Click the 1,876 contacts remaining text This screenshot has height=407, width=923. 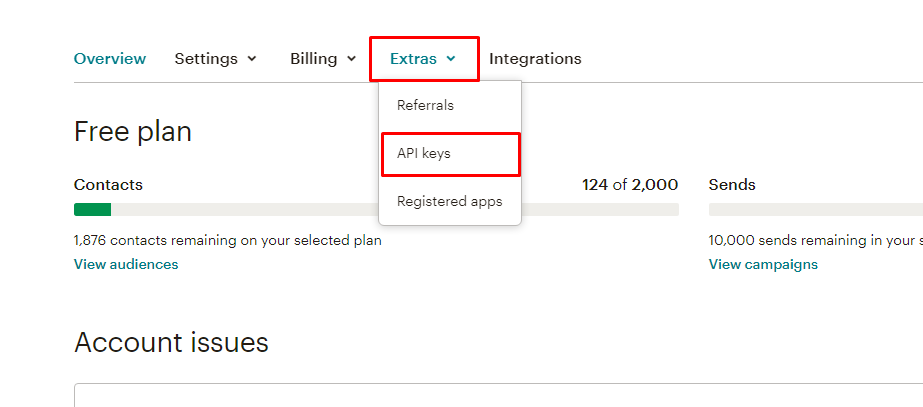pyautogui.click(x=227, y=241)
